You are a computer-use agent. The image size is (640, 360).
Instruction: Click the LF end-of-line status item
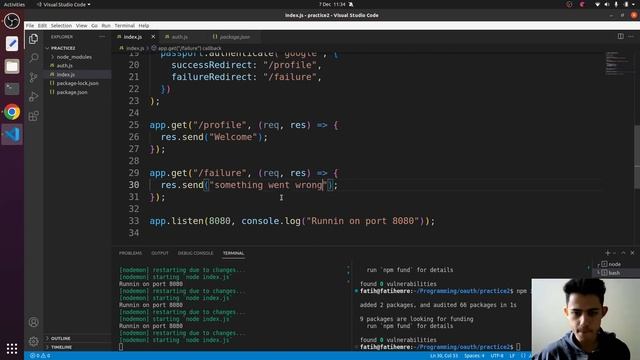[512, 356]
